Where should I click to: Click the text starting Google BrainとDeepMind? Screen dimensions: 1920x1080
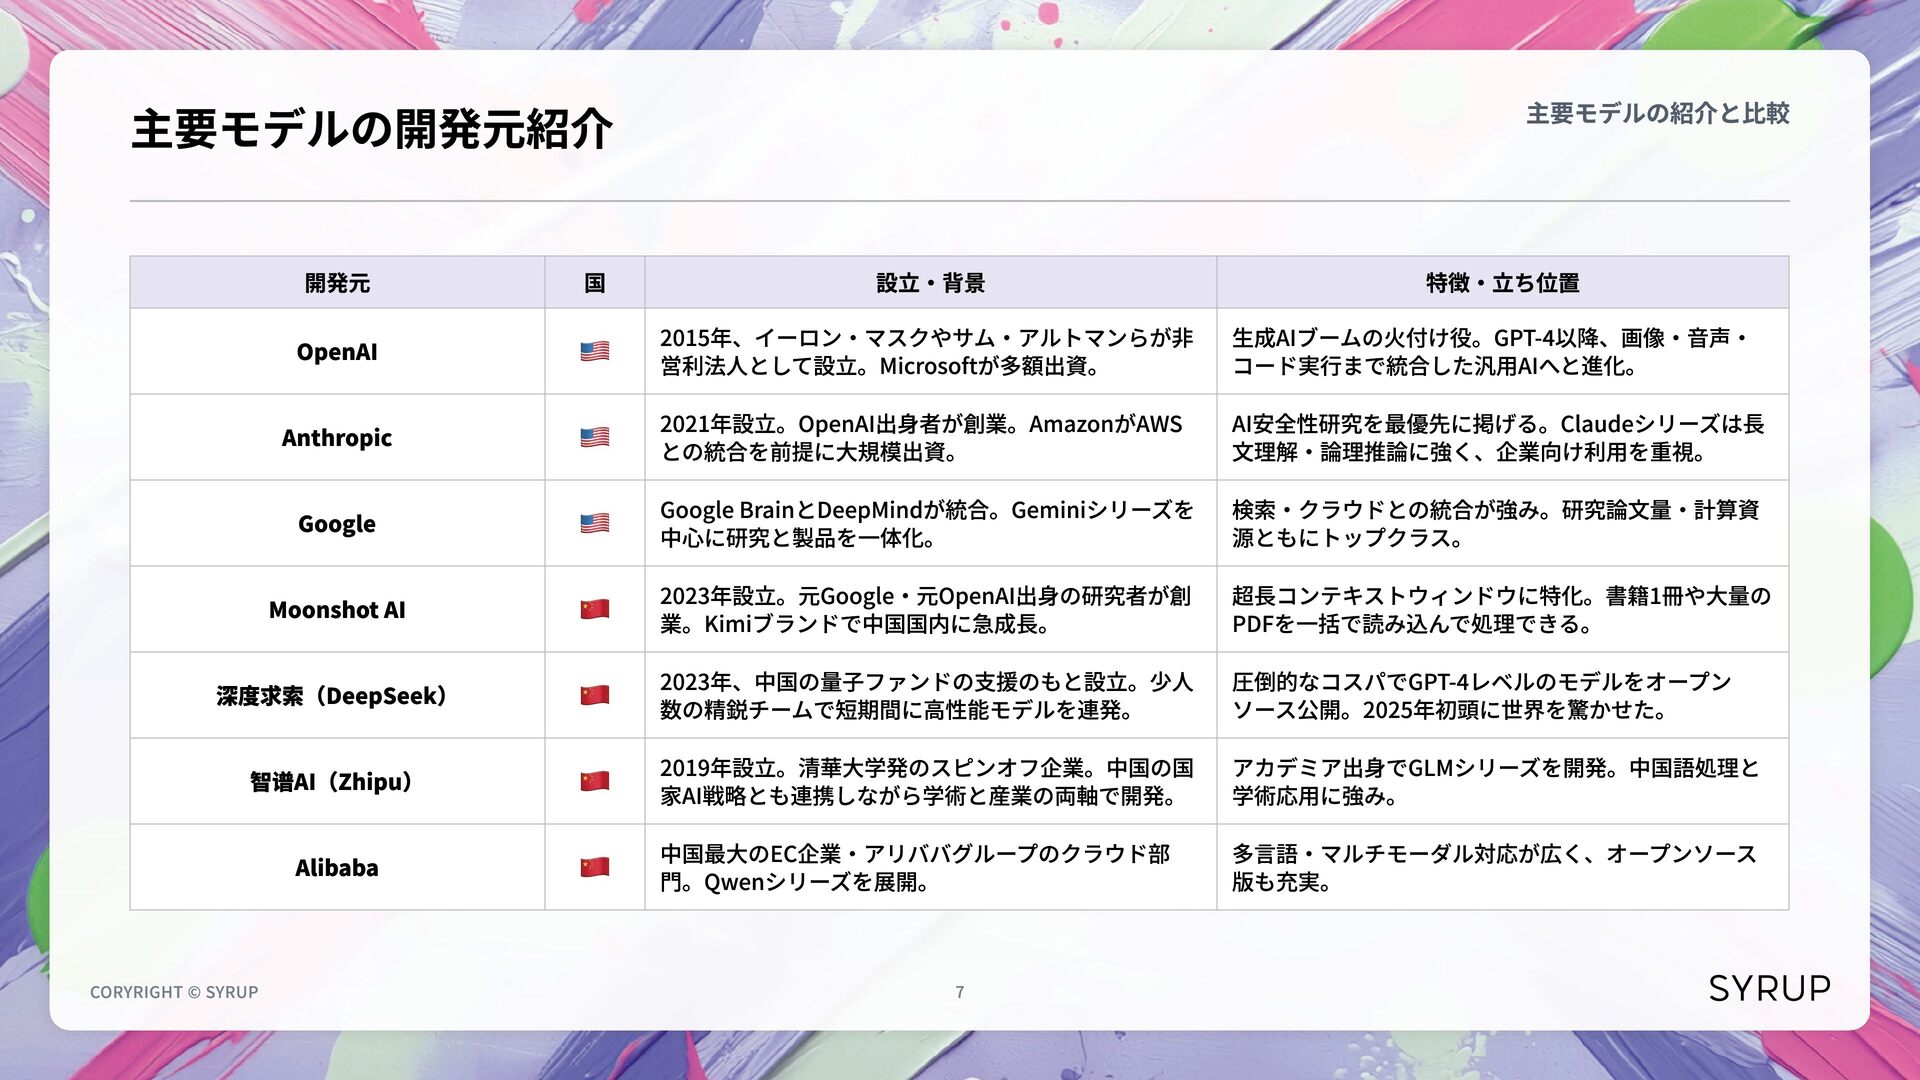click(x=926, y=524)
